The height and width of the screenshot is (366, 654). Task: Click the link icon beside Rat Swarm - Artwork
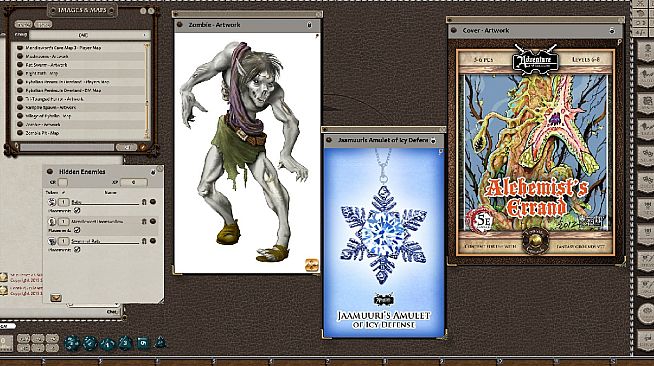point(20,65)
